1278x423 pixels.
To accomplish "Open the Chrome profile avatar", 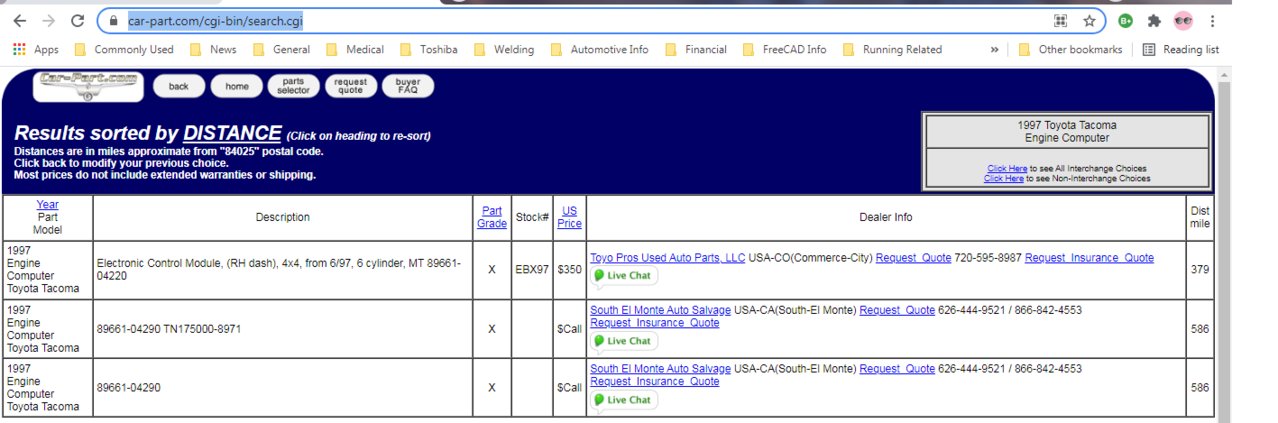I will click(1183, 20).
